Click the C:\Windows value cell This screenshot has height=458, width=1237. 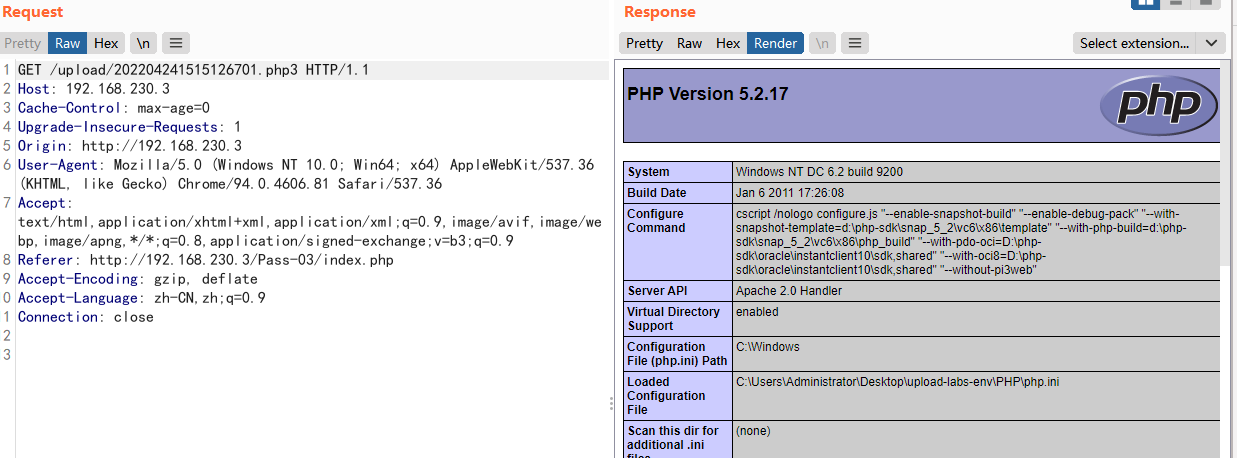click(x=976, y=354)
